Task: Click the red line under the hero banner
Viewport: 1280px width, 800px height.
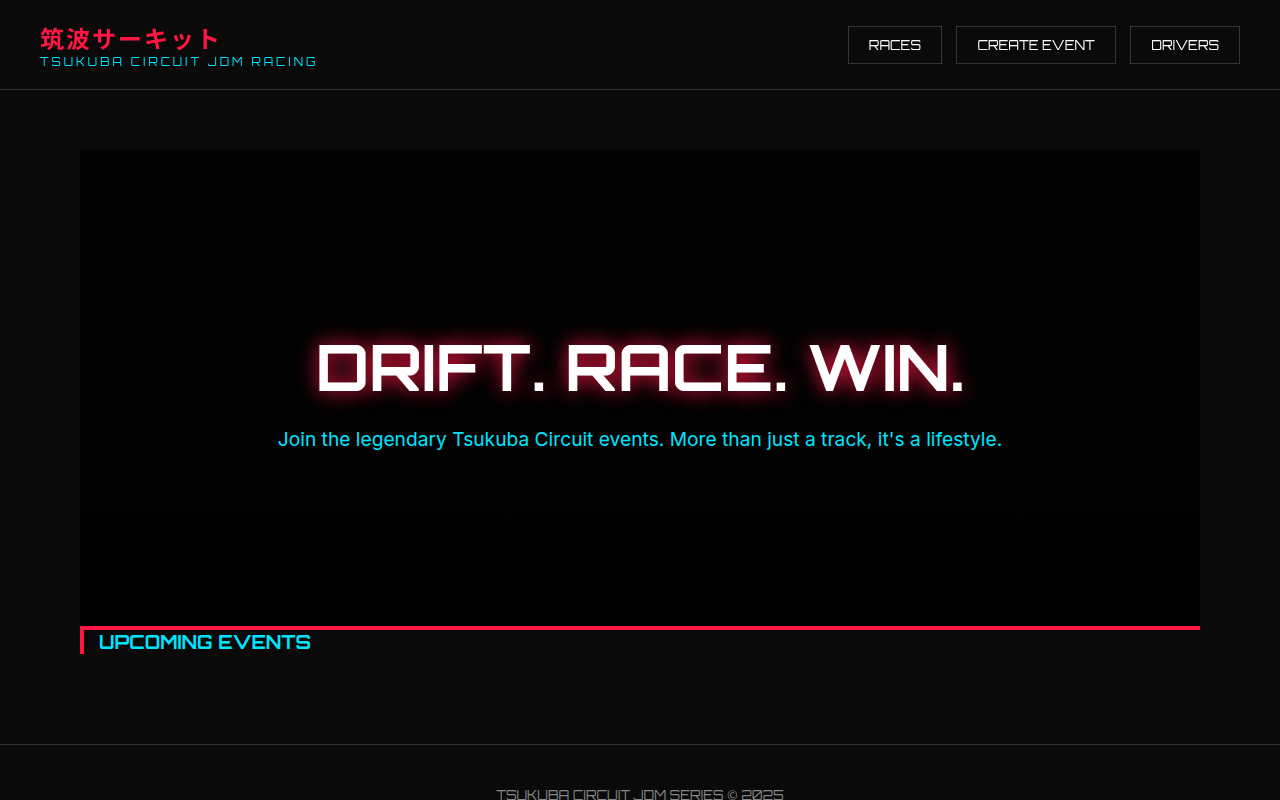Action: click(640, 628)
